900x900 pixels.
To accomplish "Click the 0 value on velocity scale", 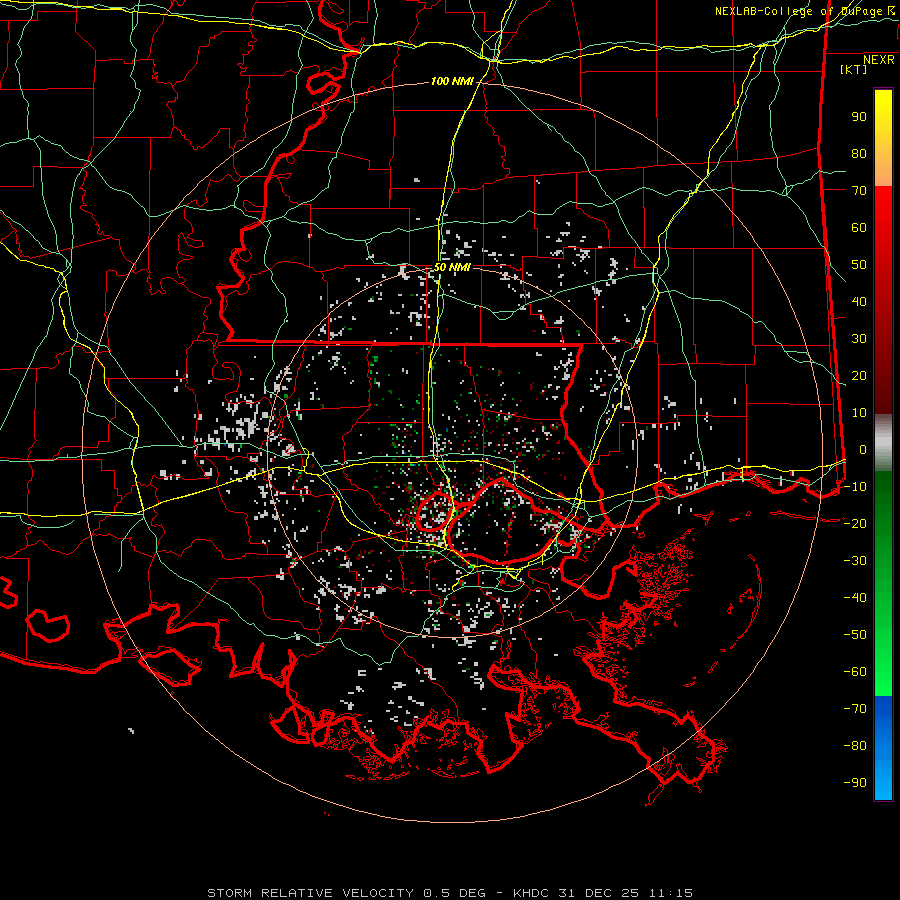I will coord(863,449).
